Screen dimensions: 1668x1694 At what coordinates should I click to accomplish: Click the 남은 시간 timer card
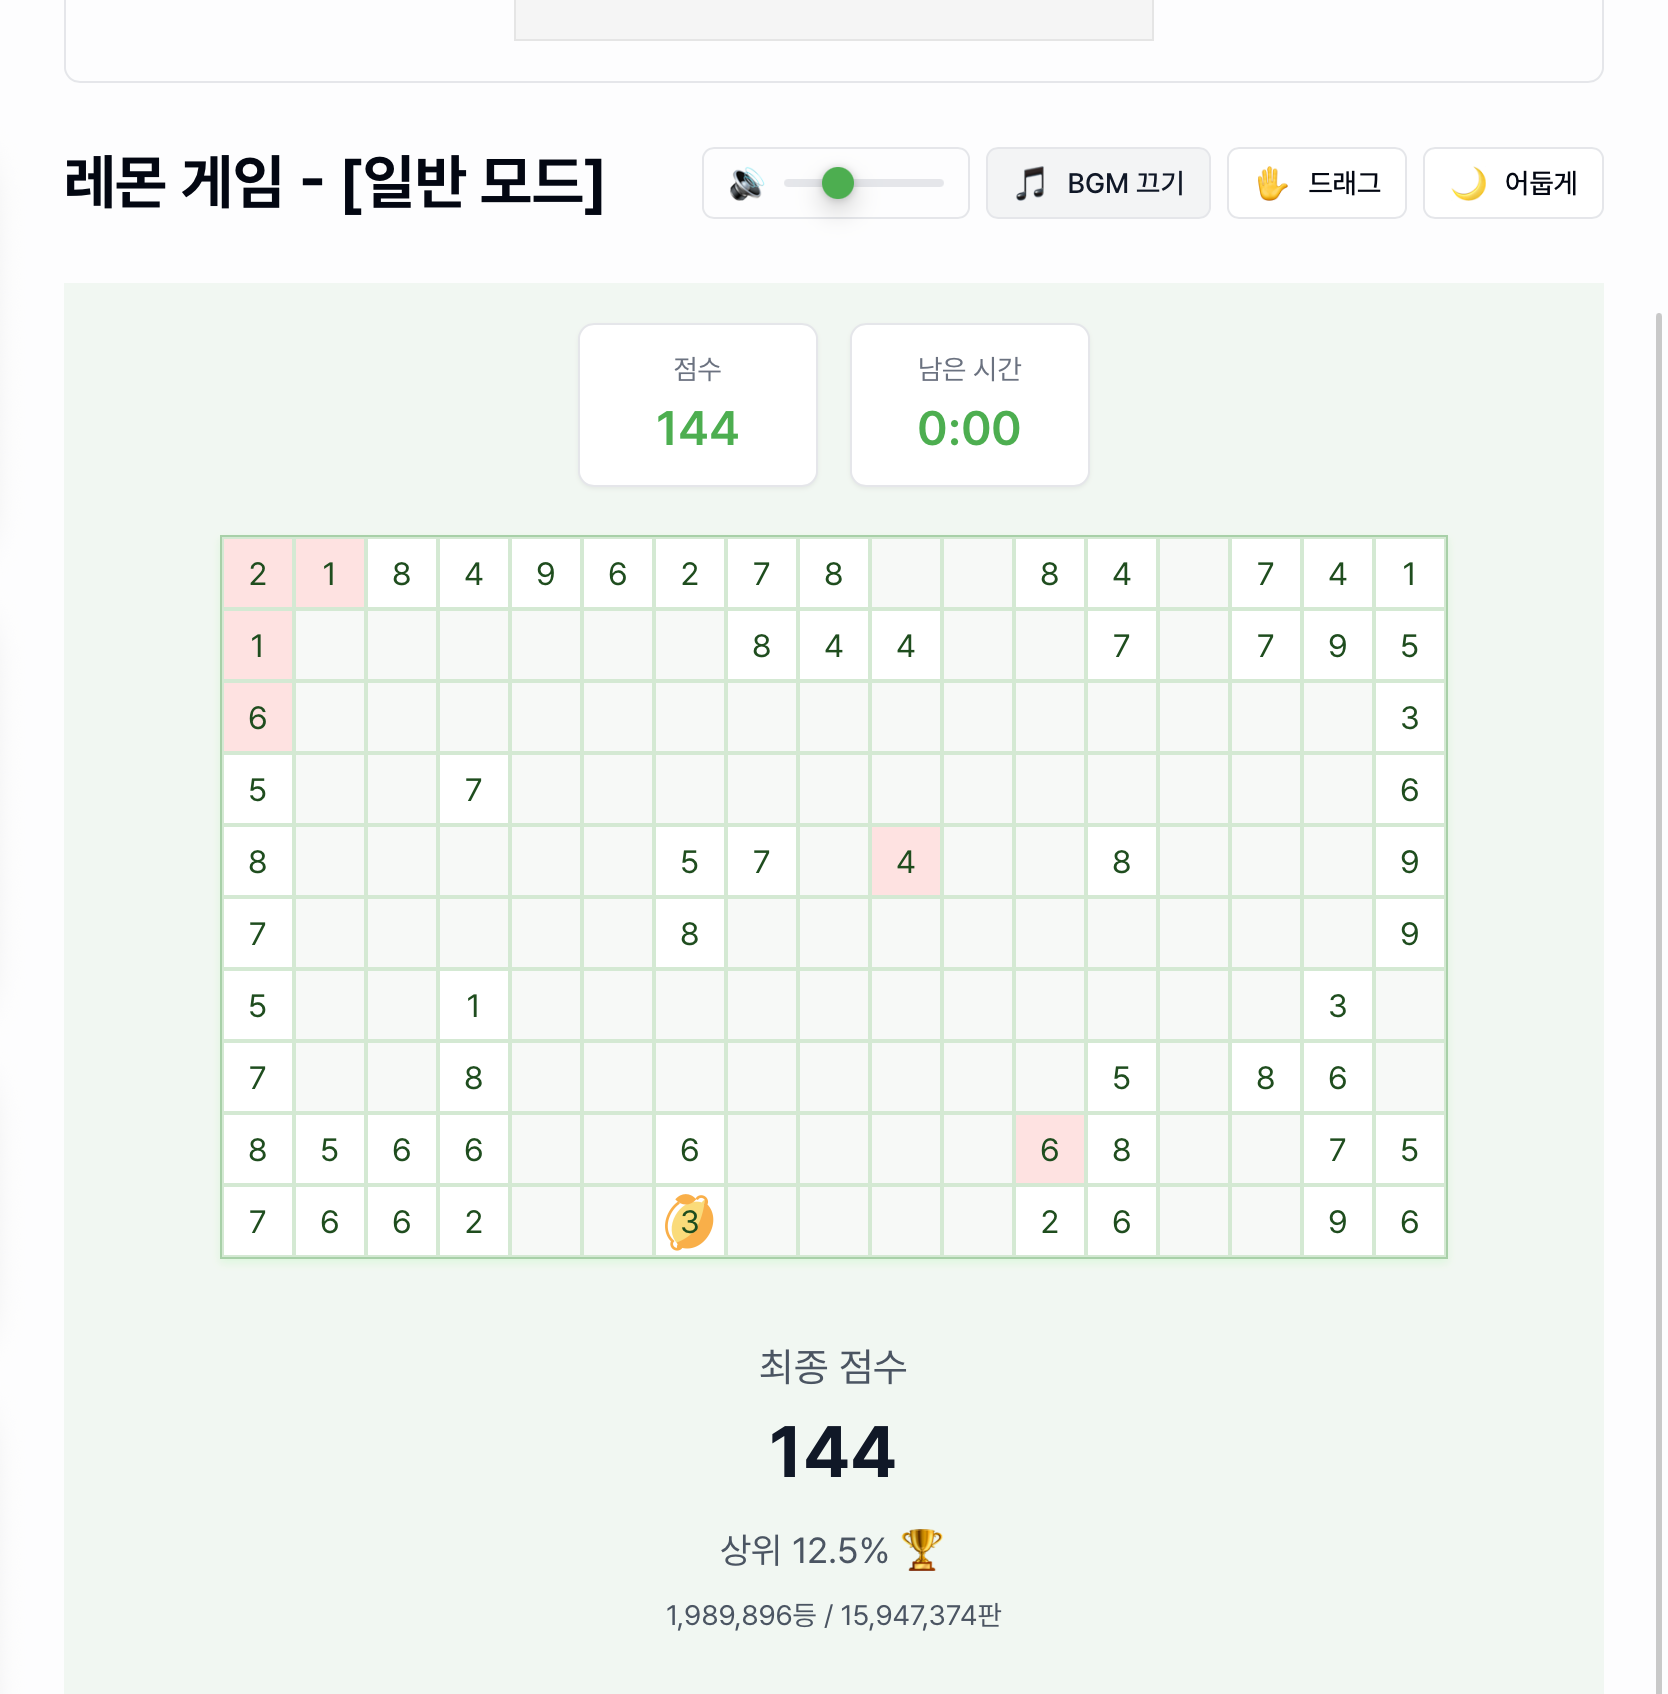tap(969, 405)
